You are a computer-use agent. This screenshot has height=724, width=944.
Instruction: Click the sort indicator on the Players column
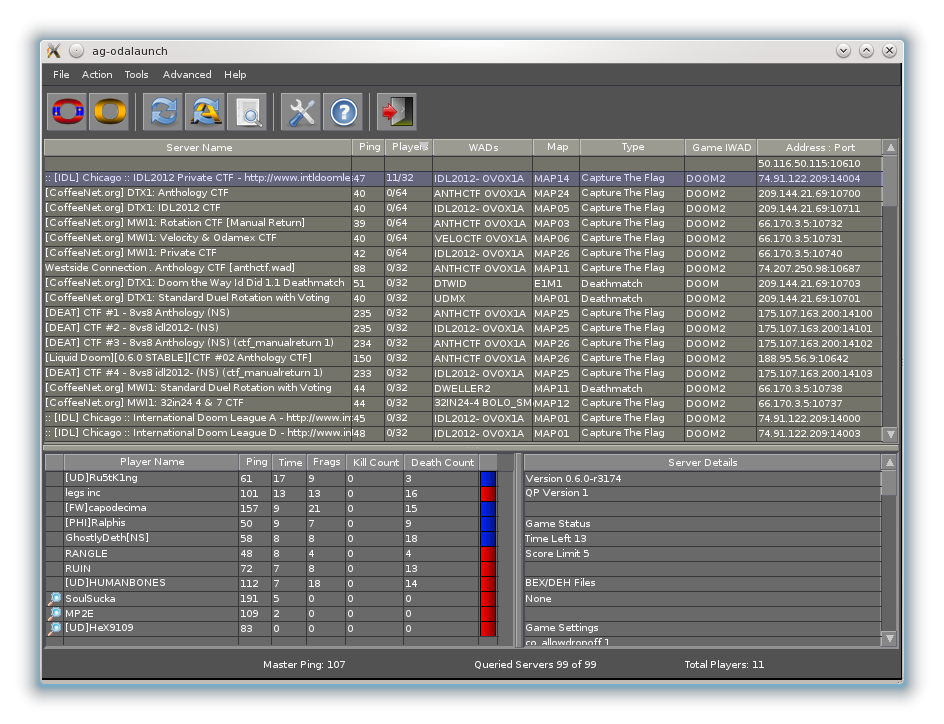(424, 147)
